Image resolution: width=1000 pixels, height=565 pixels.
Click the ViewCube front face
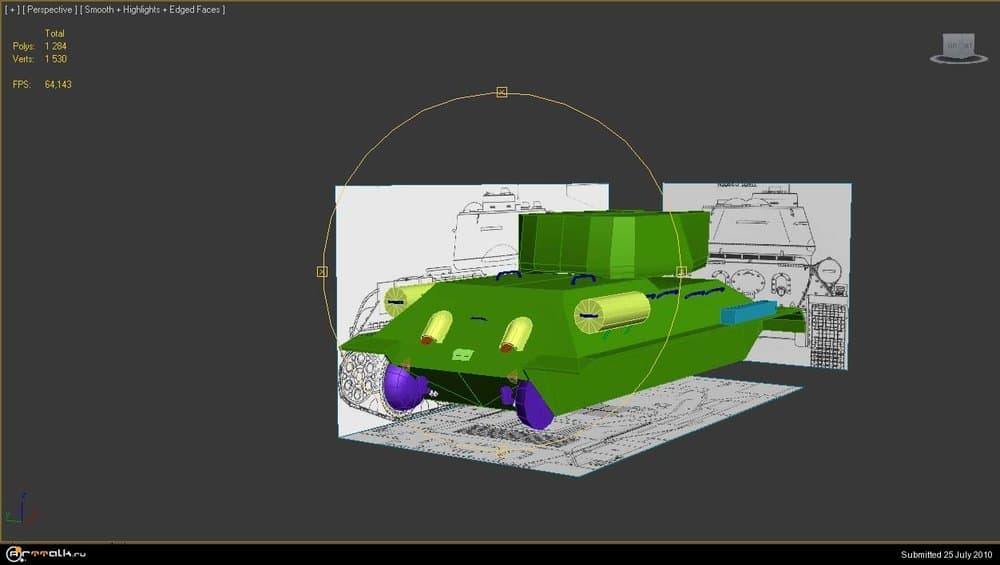pos(958,45)
